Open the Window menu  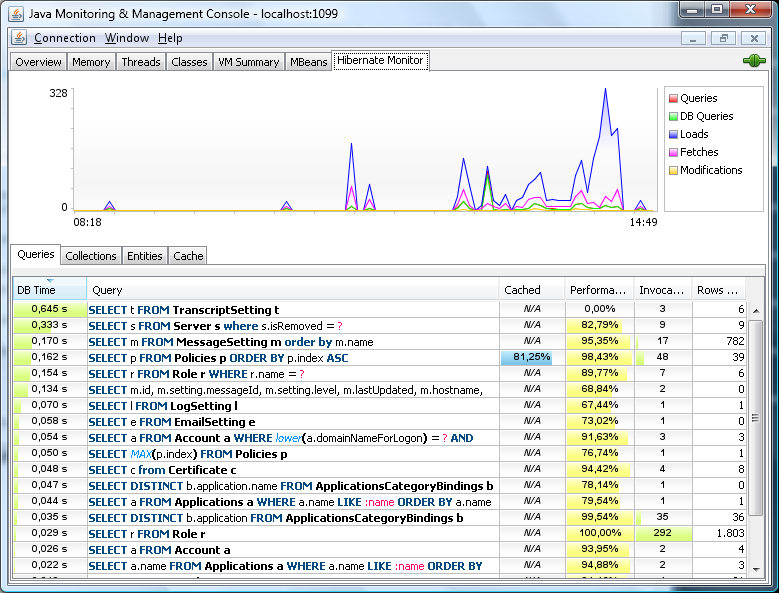pyautogui.click(x=126, y=38)
